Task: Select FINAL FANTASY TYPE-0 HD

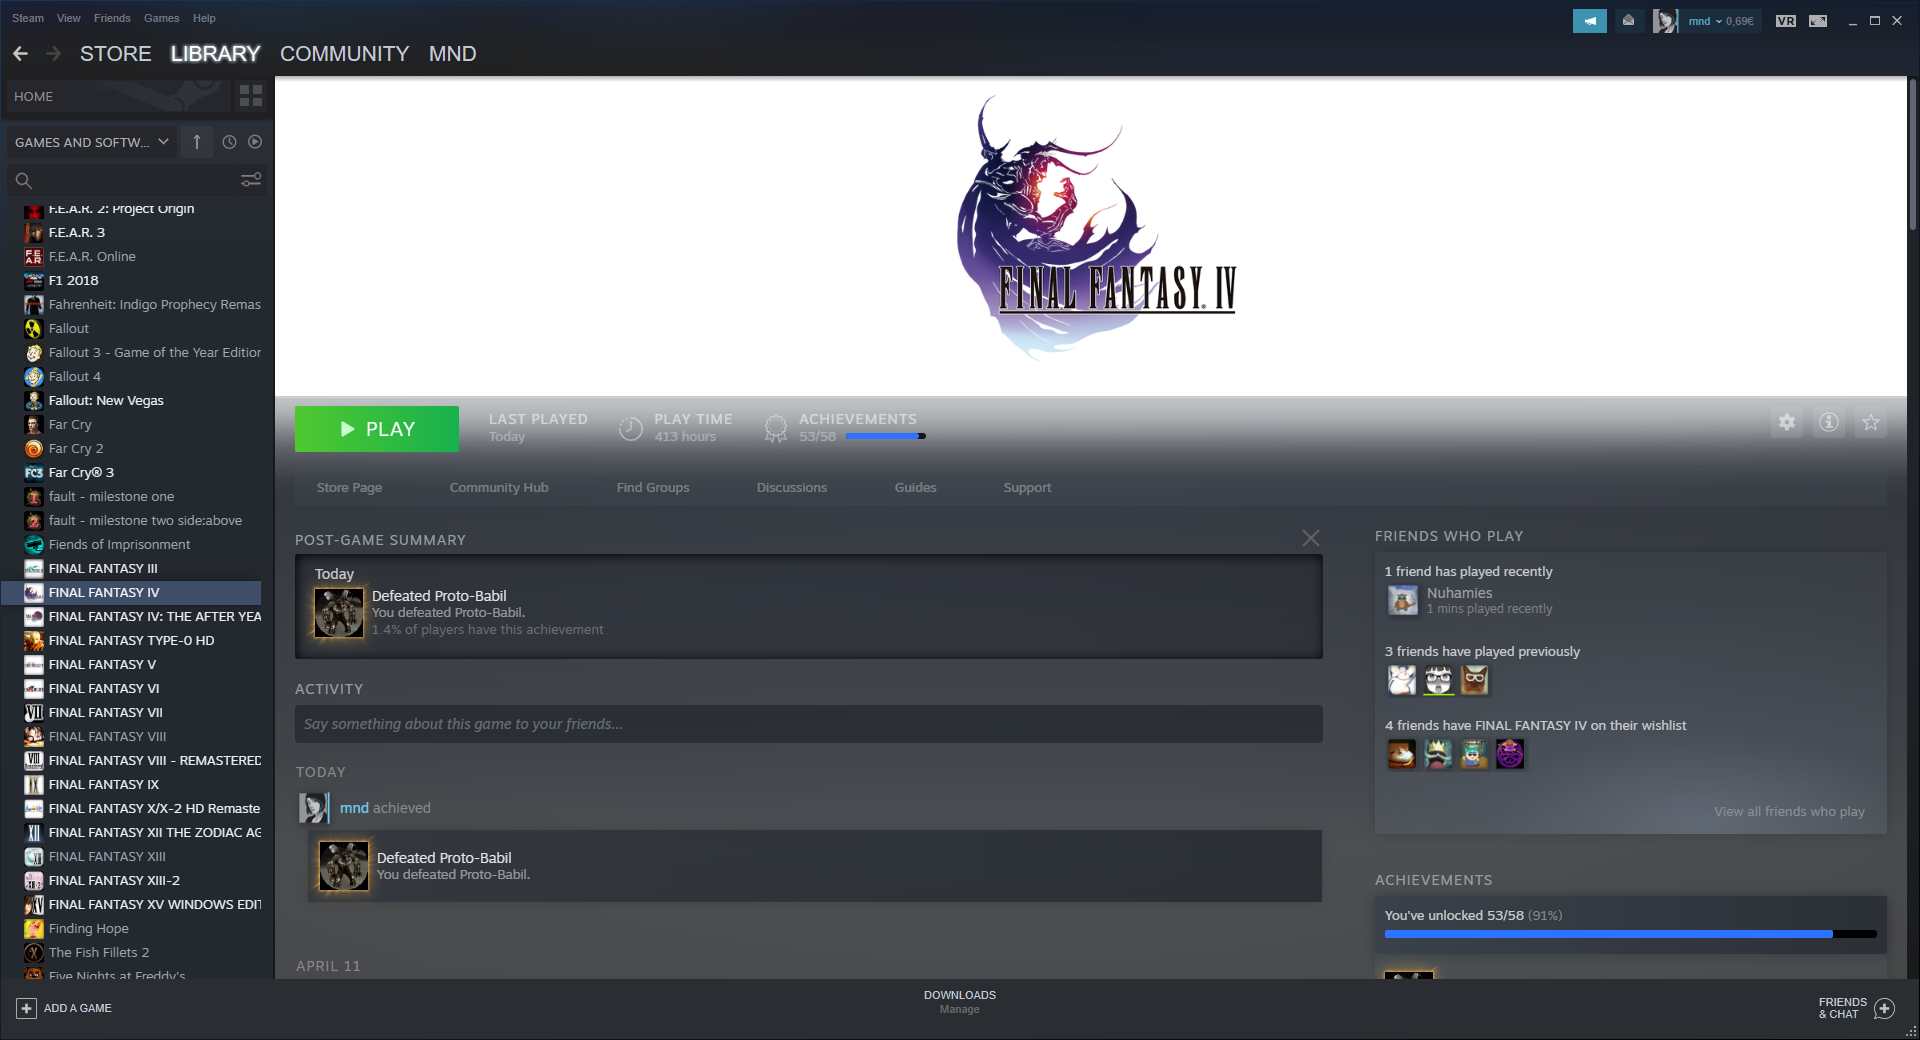Action: tap(131, 641)
